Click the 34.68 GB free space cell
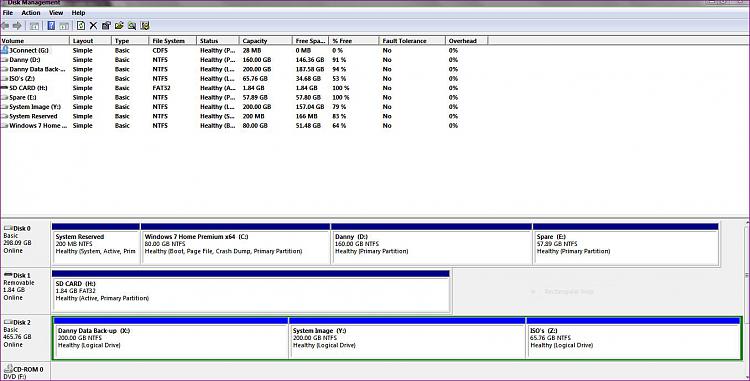 pyautogui.click(x=308, y=78)
